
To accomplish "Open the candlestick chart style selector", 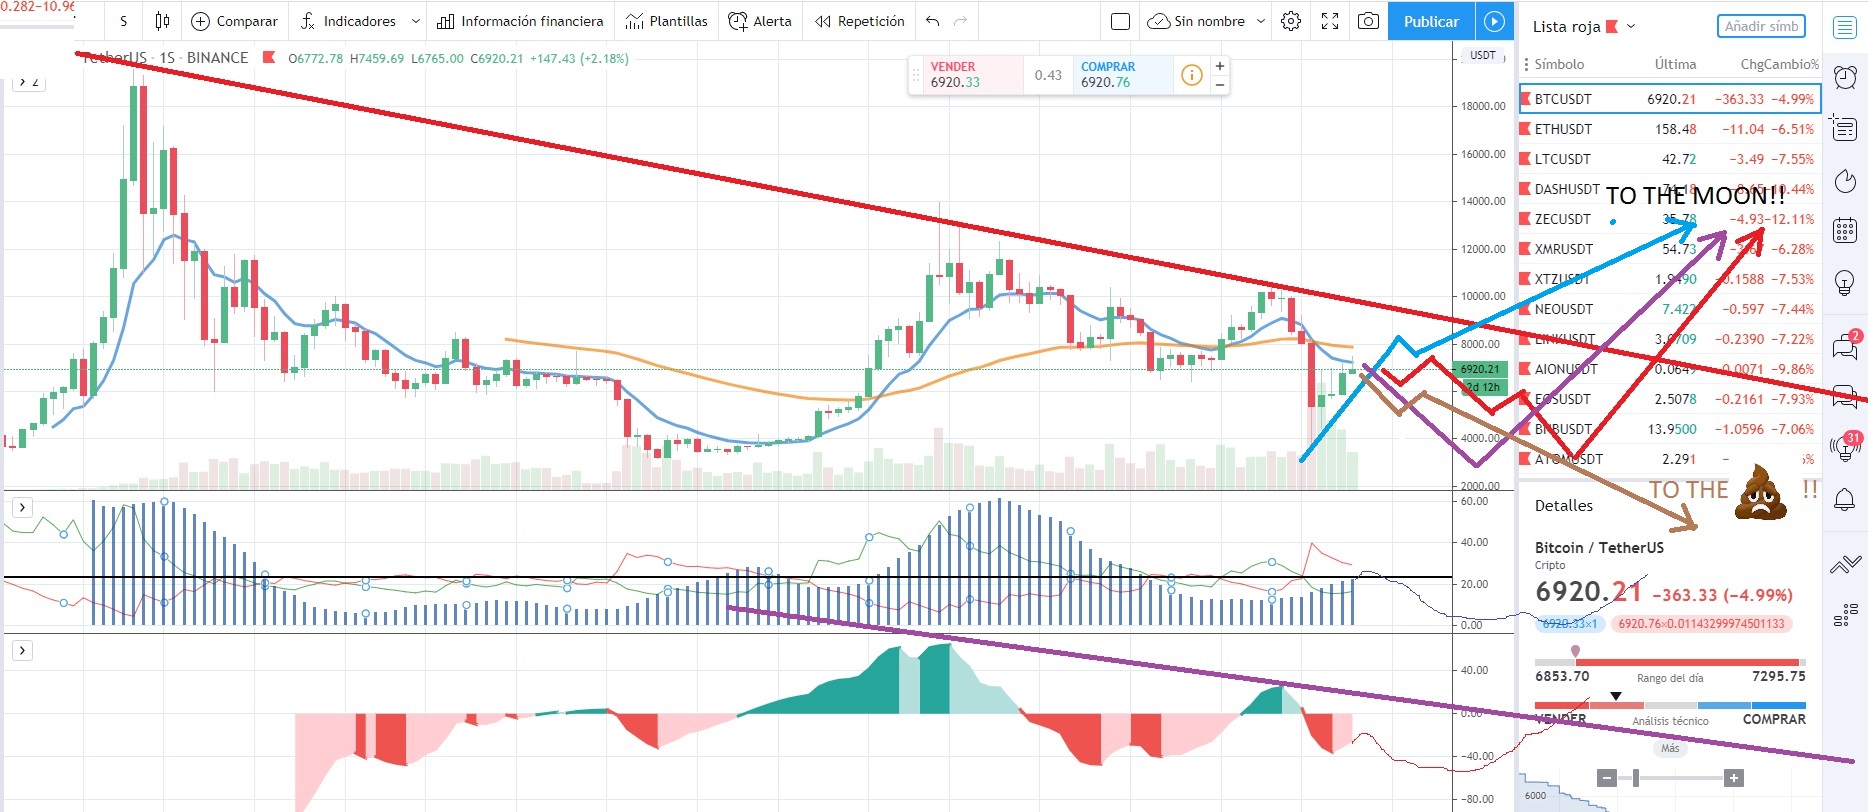I will click(x=162, y=21).
